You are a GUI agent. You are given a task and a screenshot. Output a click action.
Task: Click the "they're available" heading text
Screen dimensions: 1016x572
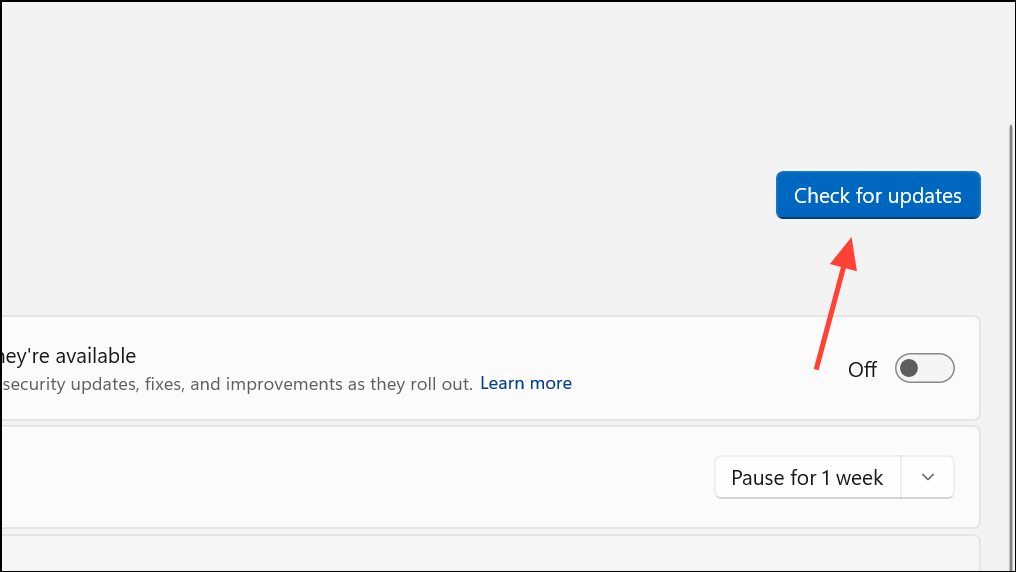pos(68,356)
